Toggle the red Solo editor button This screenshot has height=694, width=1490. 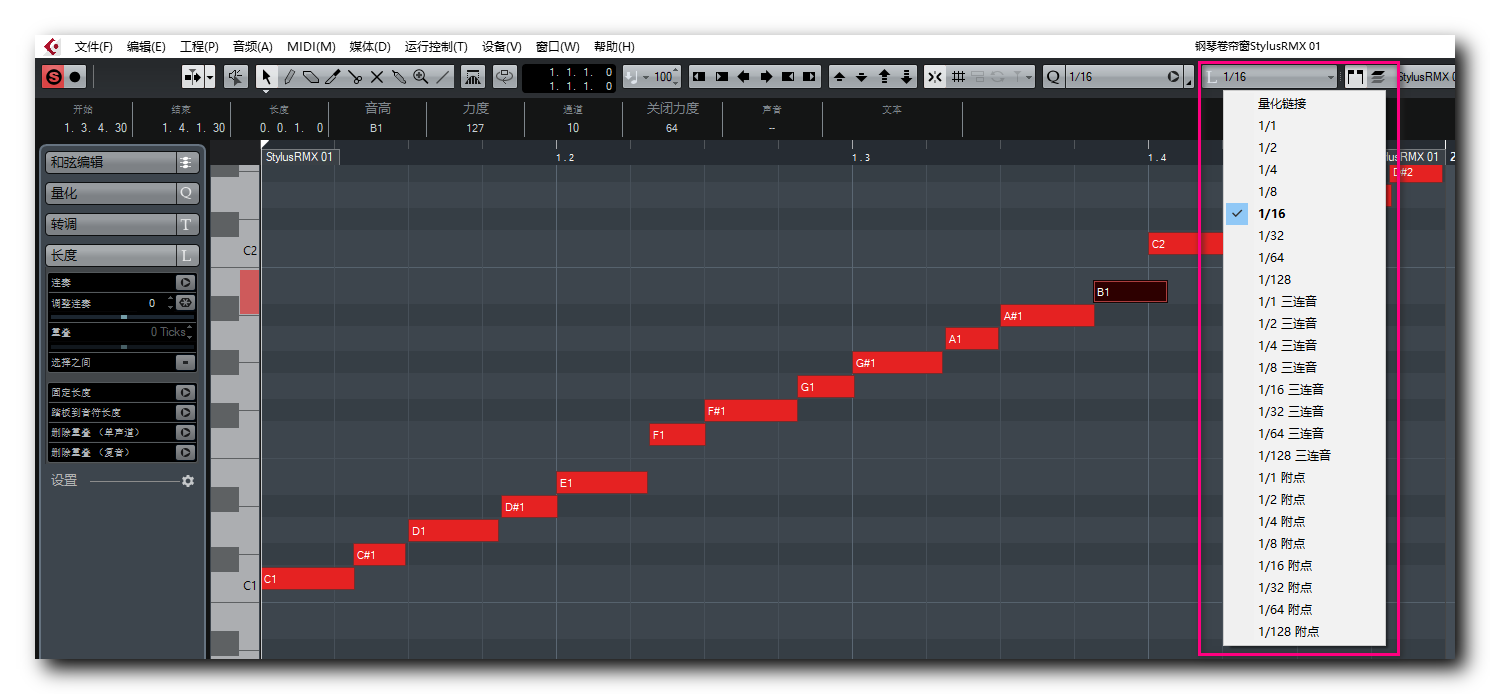click(54, 76)
